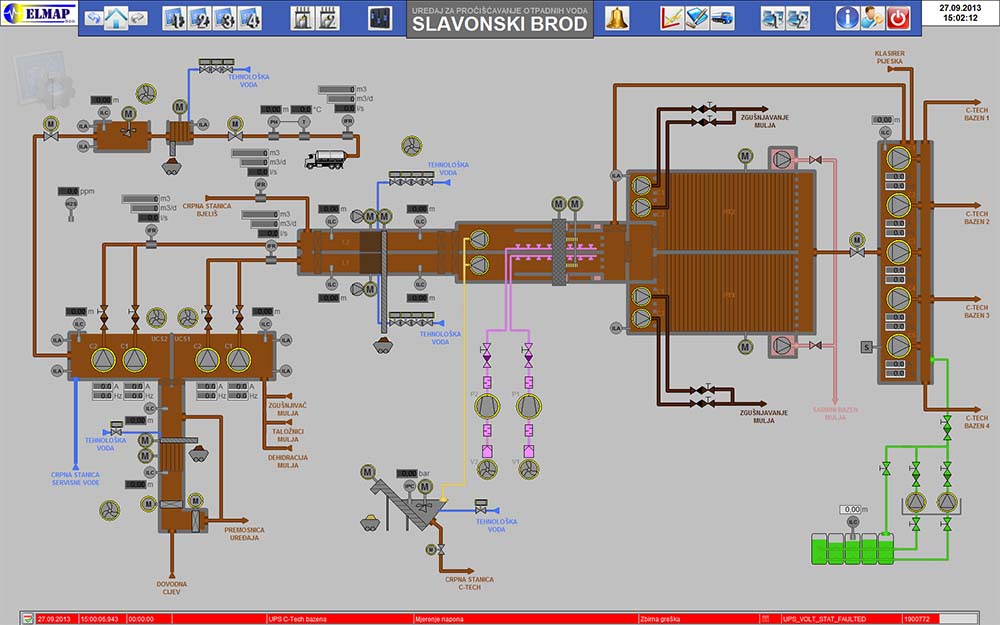This screenshot has width=1000, height=625.
Task: Toggle the PH sensor on the pipeline
Action: point(274,122)
